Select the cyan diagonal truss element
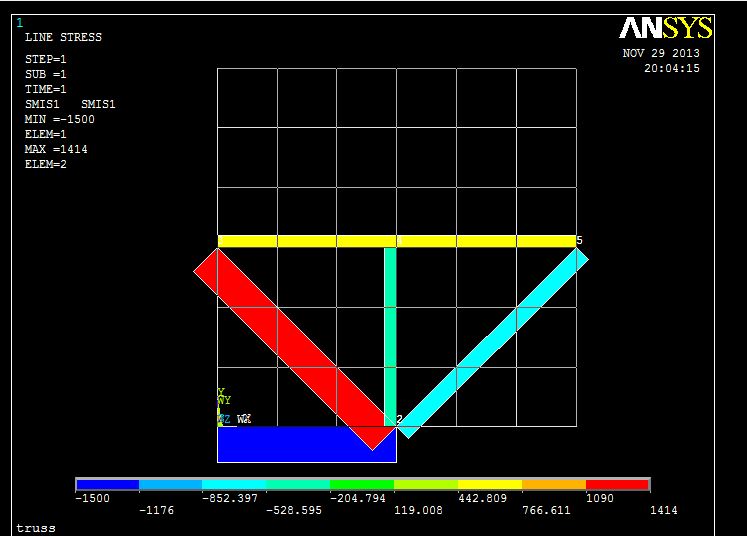Screen dimensions: 747x536 coord(495,342)
